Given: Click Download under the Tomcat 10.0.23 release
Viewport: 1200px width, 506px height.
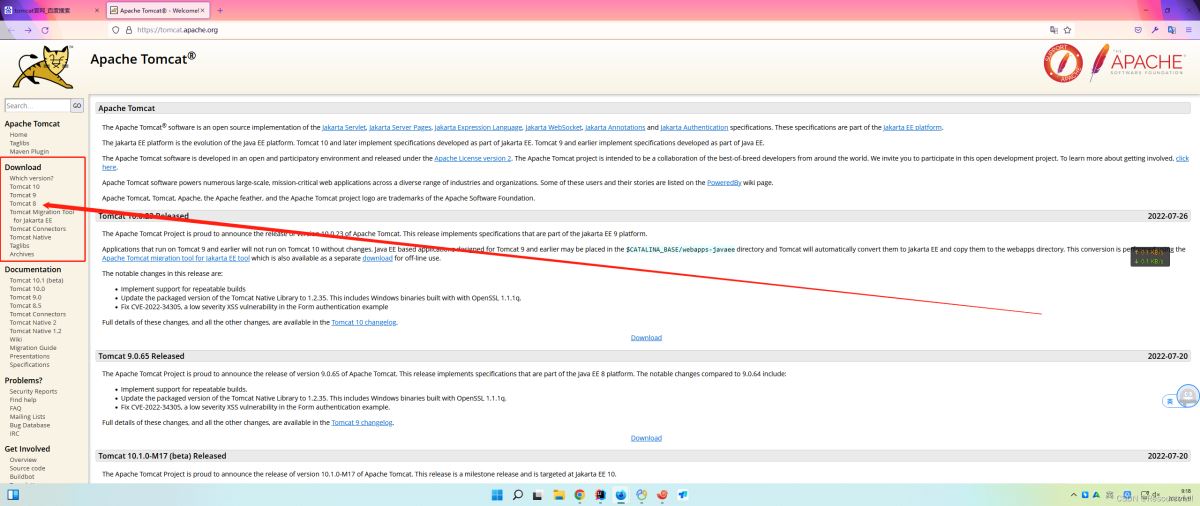Looking at the screenshot, I should click(x=646, y=337).
